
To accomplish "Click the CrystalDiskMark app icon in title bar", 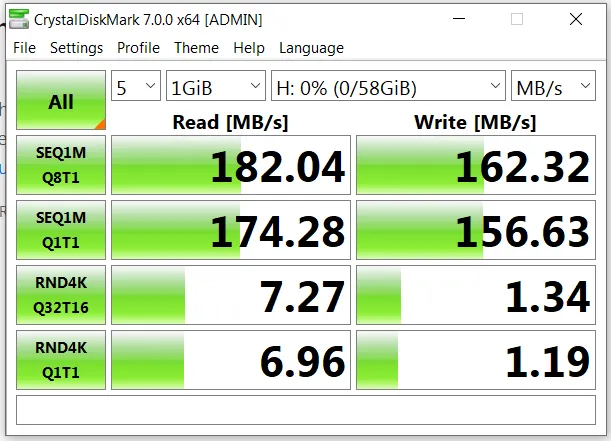I will [x=19, y=19].
